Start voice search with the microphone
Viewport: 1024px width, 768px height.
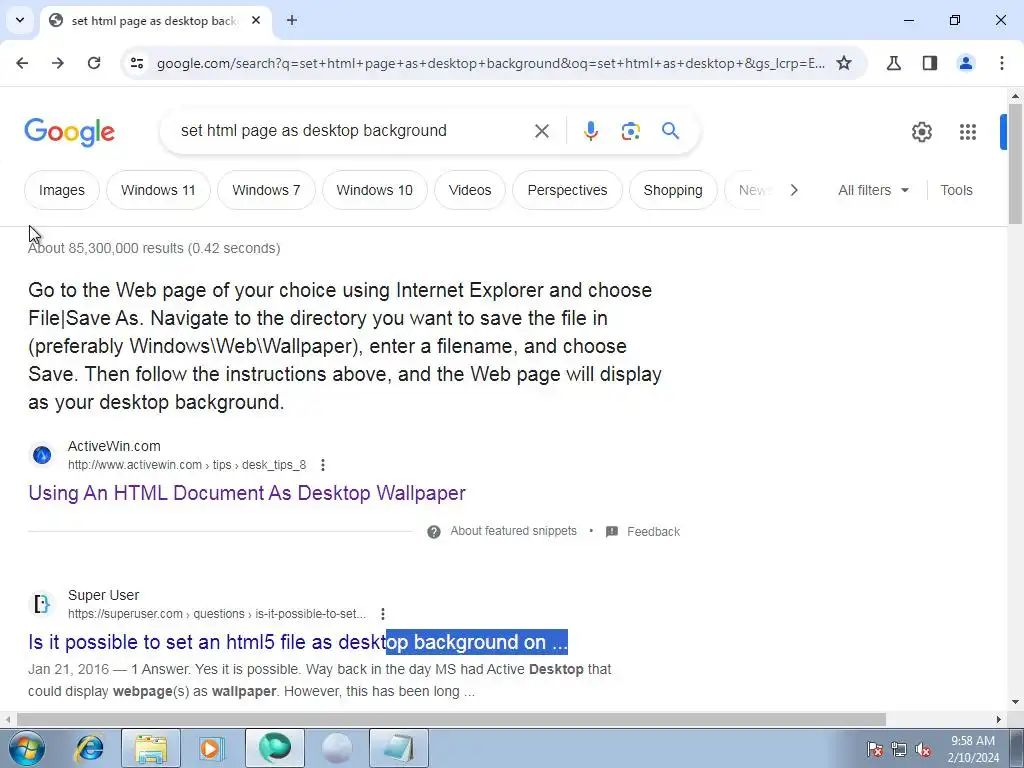[x=590, y=131]
